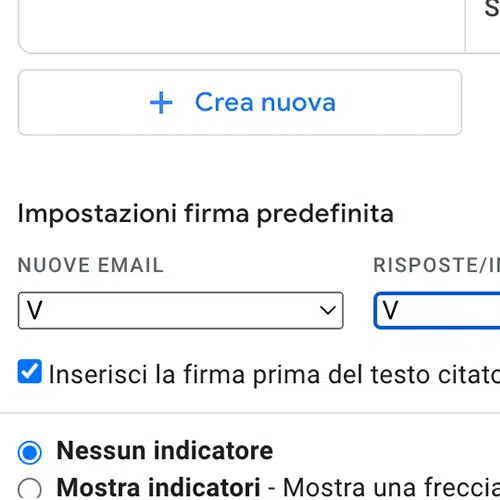
Task: Click the RISPOSTE/INOLTRI field label
Action: pos(437,265)
